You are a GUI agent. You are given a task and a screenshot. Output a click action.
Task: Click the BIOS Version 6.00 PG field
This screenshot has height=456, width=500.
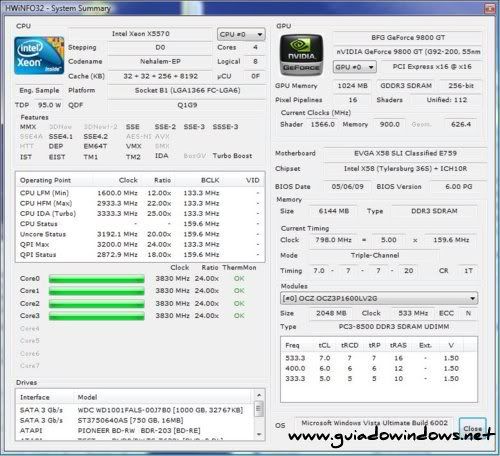point(459,187)
